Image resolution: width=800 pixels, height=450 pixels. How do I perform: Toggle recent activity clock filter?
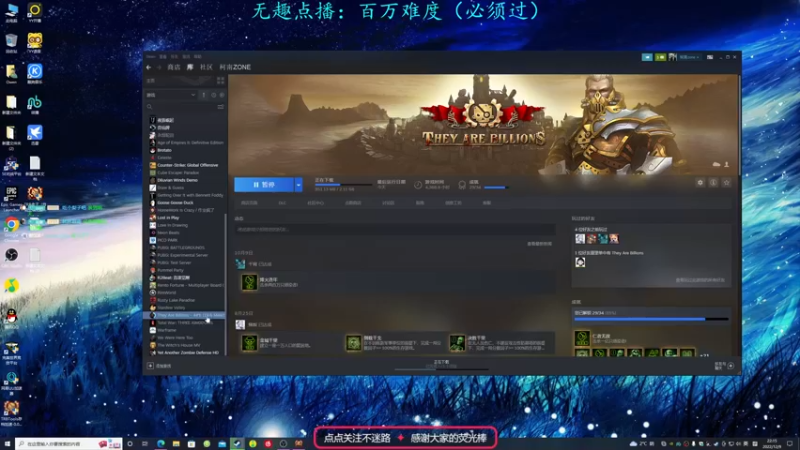click(213, 95)
